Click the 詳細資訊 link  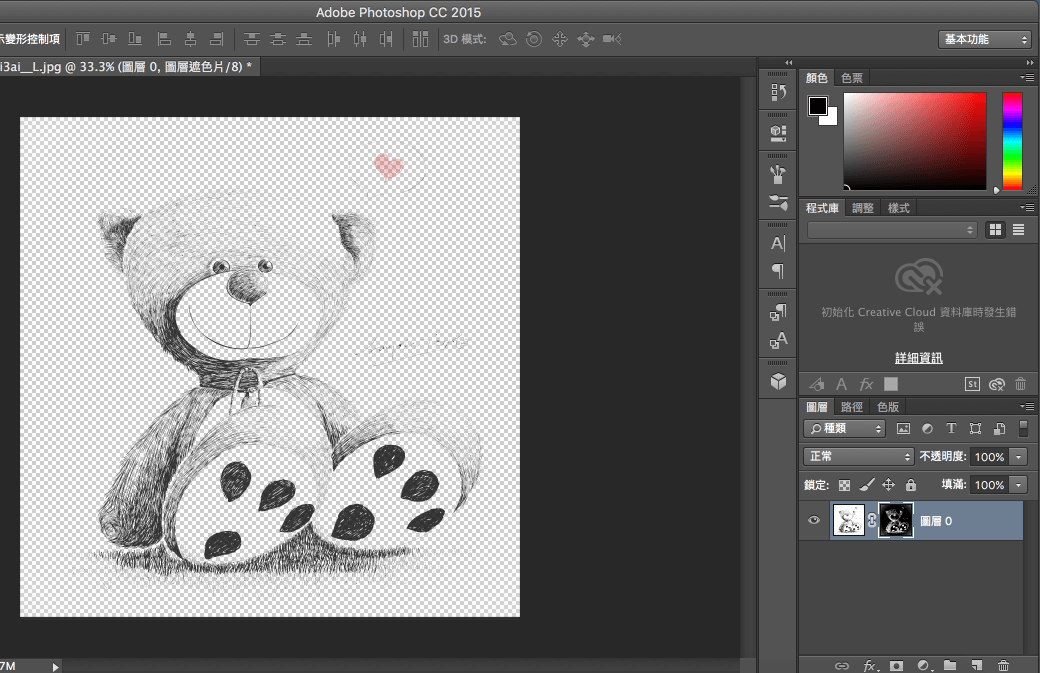click(x=918, y=358)
